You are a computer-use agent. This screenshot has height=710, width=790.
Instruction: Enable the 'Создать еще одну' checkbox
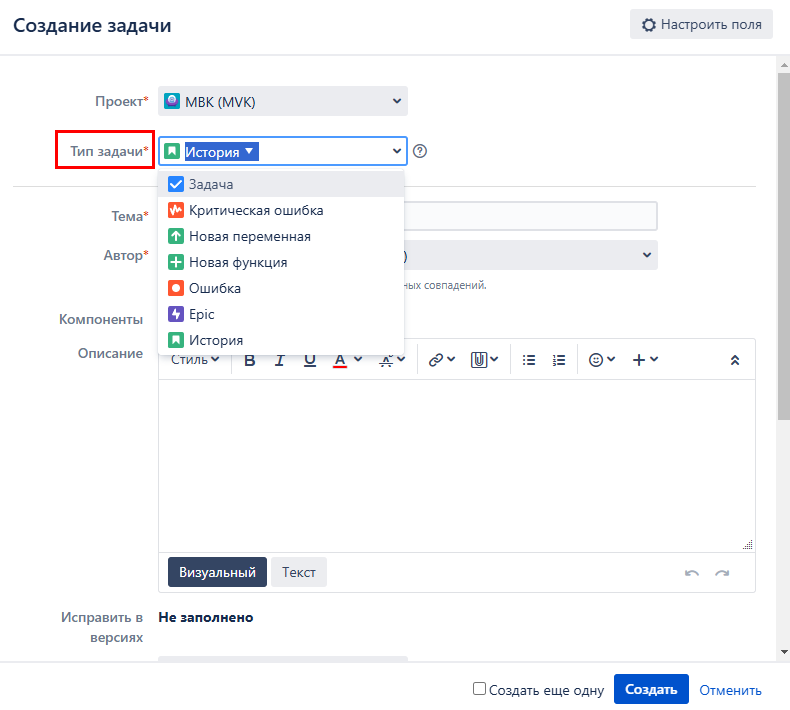pos(480,689)
